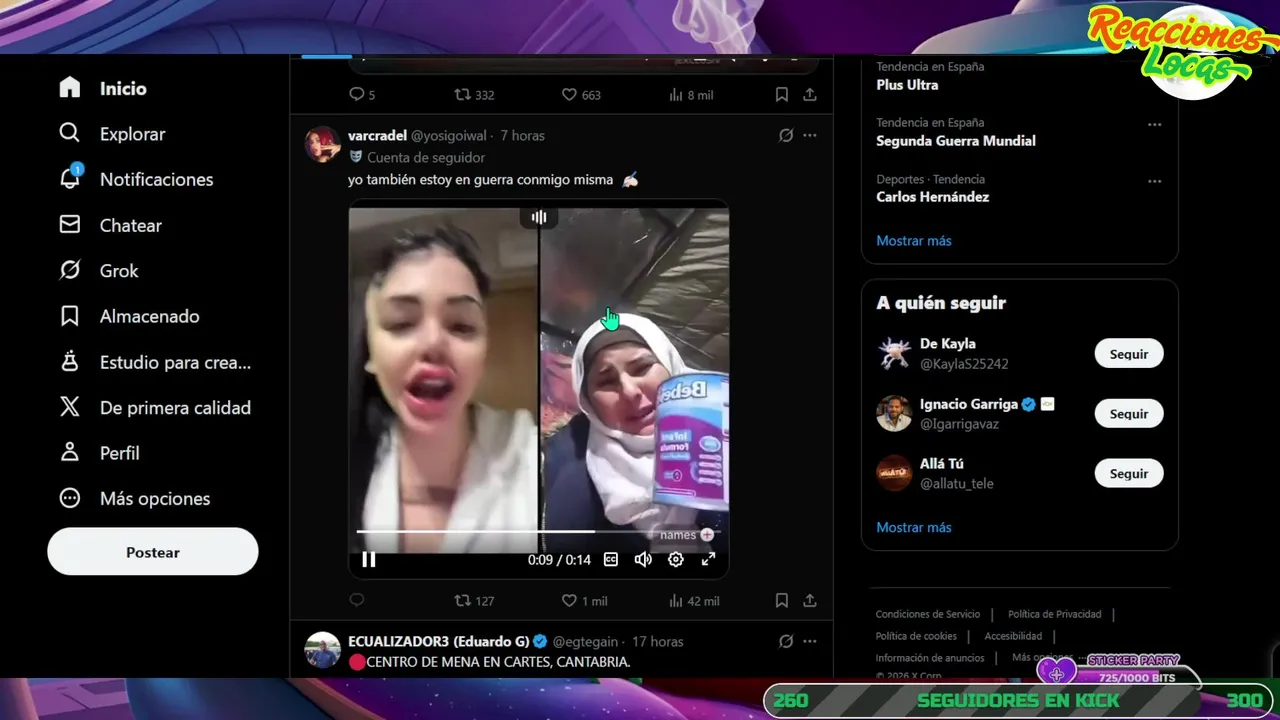Open the 7 horas timestamp link
The image size is (1280, 720).
pos(522,135)
